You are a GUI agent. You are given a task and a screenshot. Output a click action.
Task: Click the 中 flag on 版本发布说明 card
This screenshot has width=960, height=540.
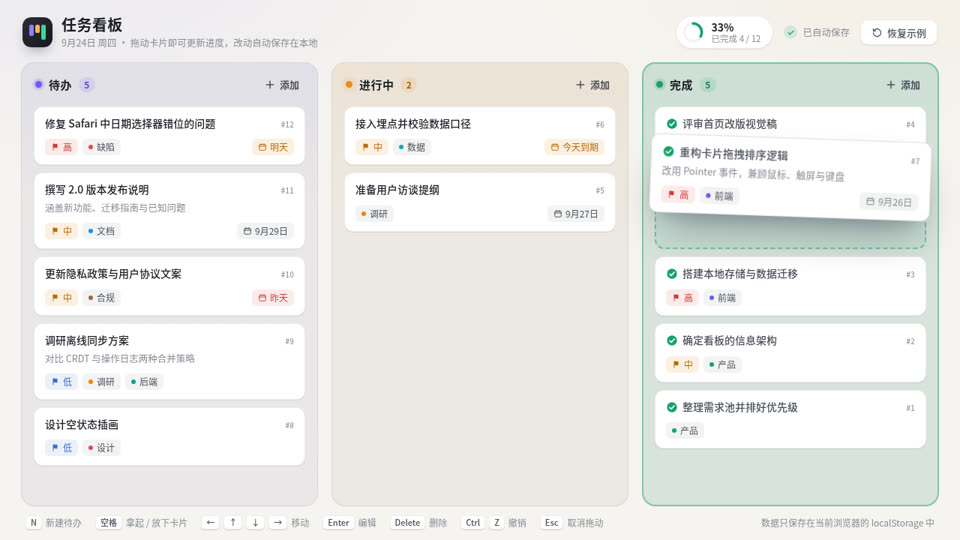pos(61,231)
